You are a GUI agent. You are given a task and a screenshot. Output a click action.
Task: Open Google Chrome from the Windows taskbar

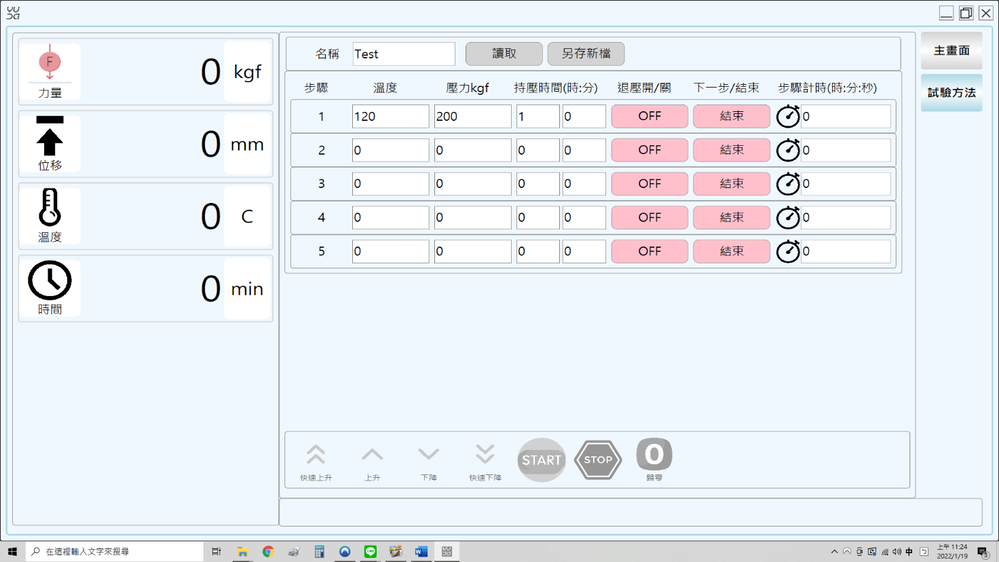point(268,551)
